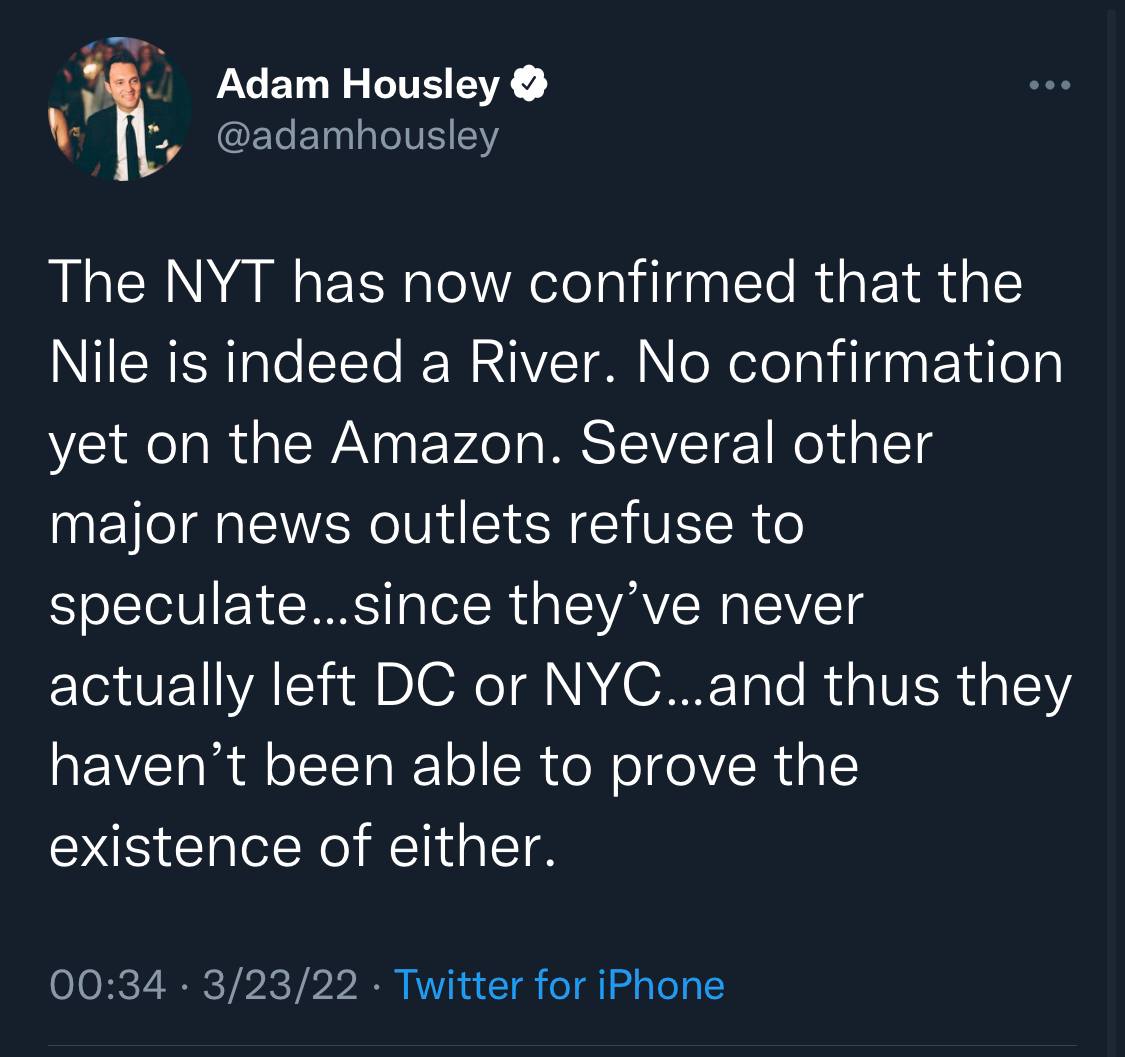Click the word existence in the tweet
This screenshot has height=1057, width=1125.
pos(175,845)
